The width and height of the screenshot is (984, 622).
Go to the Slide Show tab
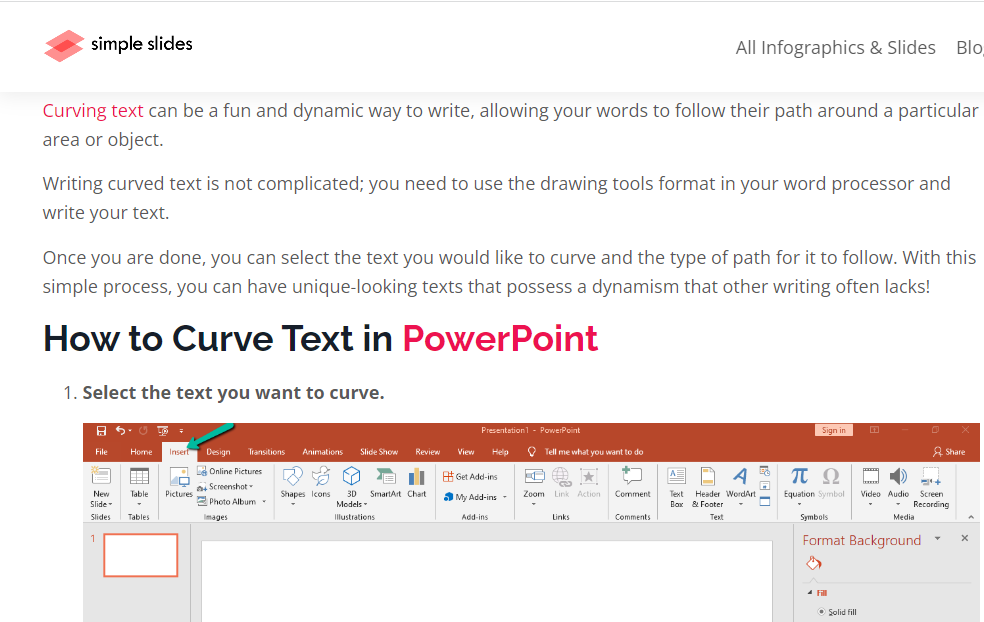tap(379, 452)
